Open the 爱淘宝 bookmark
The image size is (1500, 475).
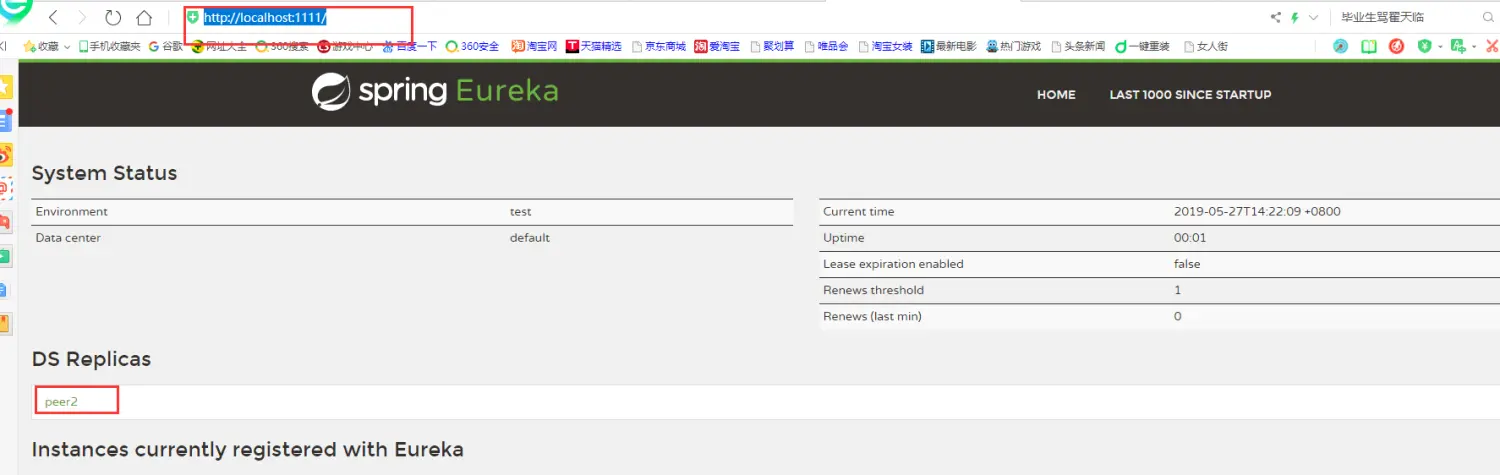717,46
